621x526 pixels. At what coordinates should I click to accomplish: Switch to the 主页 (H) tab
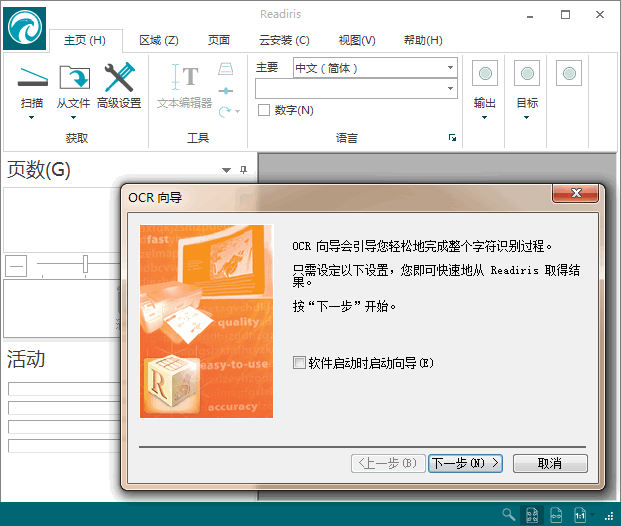tap(85, 40)
